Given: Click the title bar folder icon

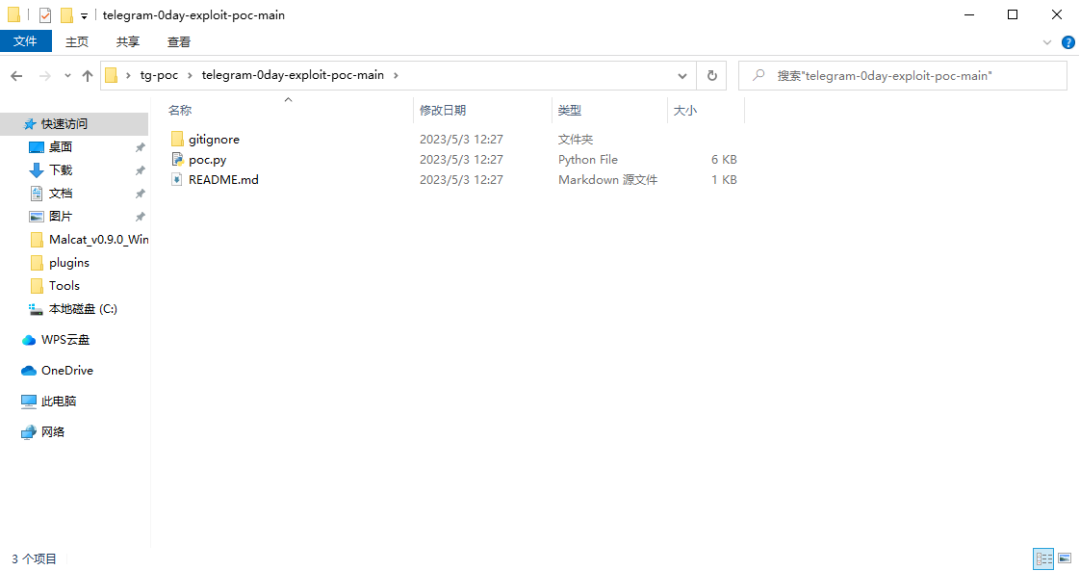Looking at the screenshot, I should click(13, 14).
